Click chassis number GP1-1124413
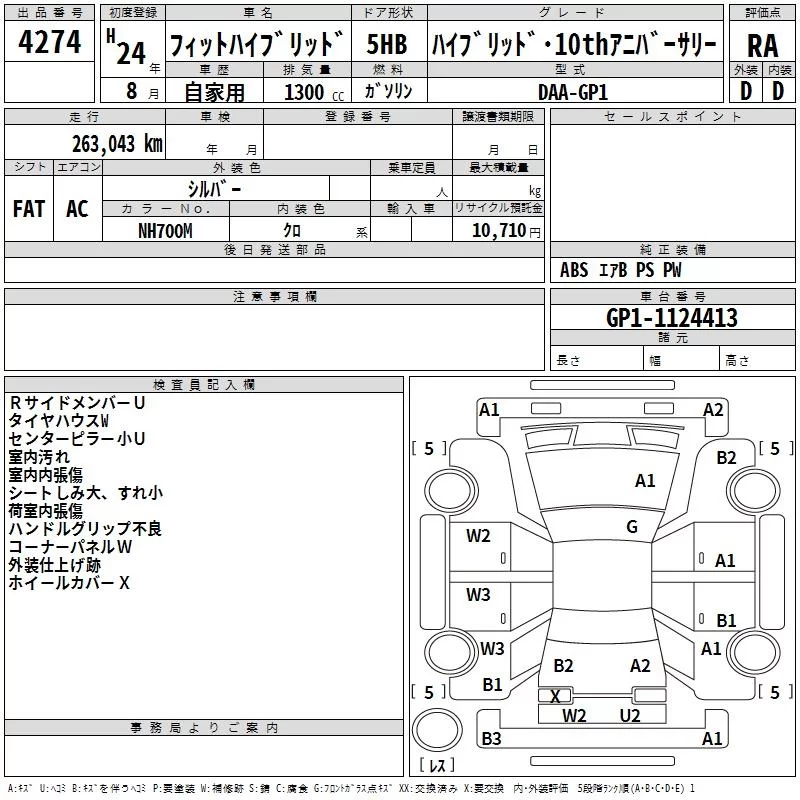The height and width of the screenshot is (800, 800). coord(672,318)
